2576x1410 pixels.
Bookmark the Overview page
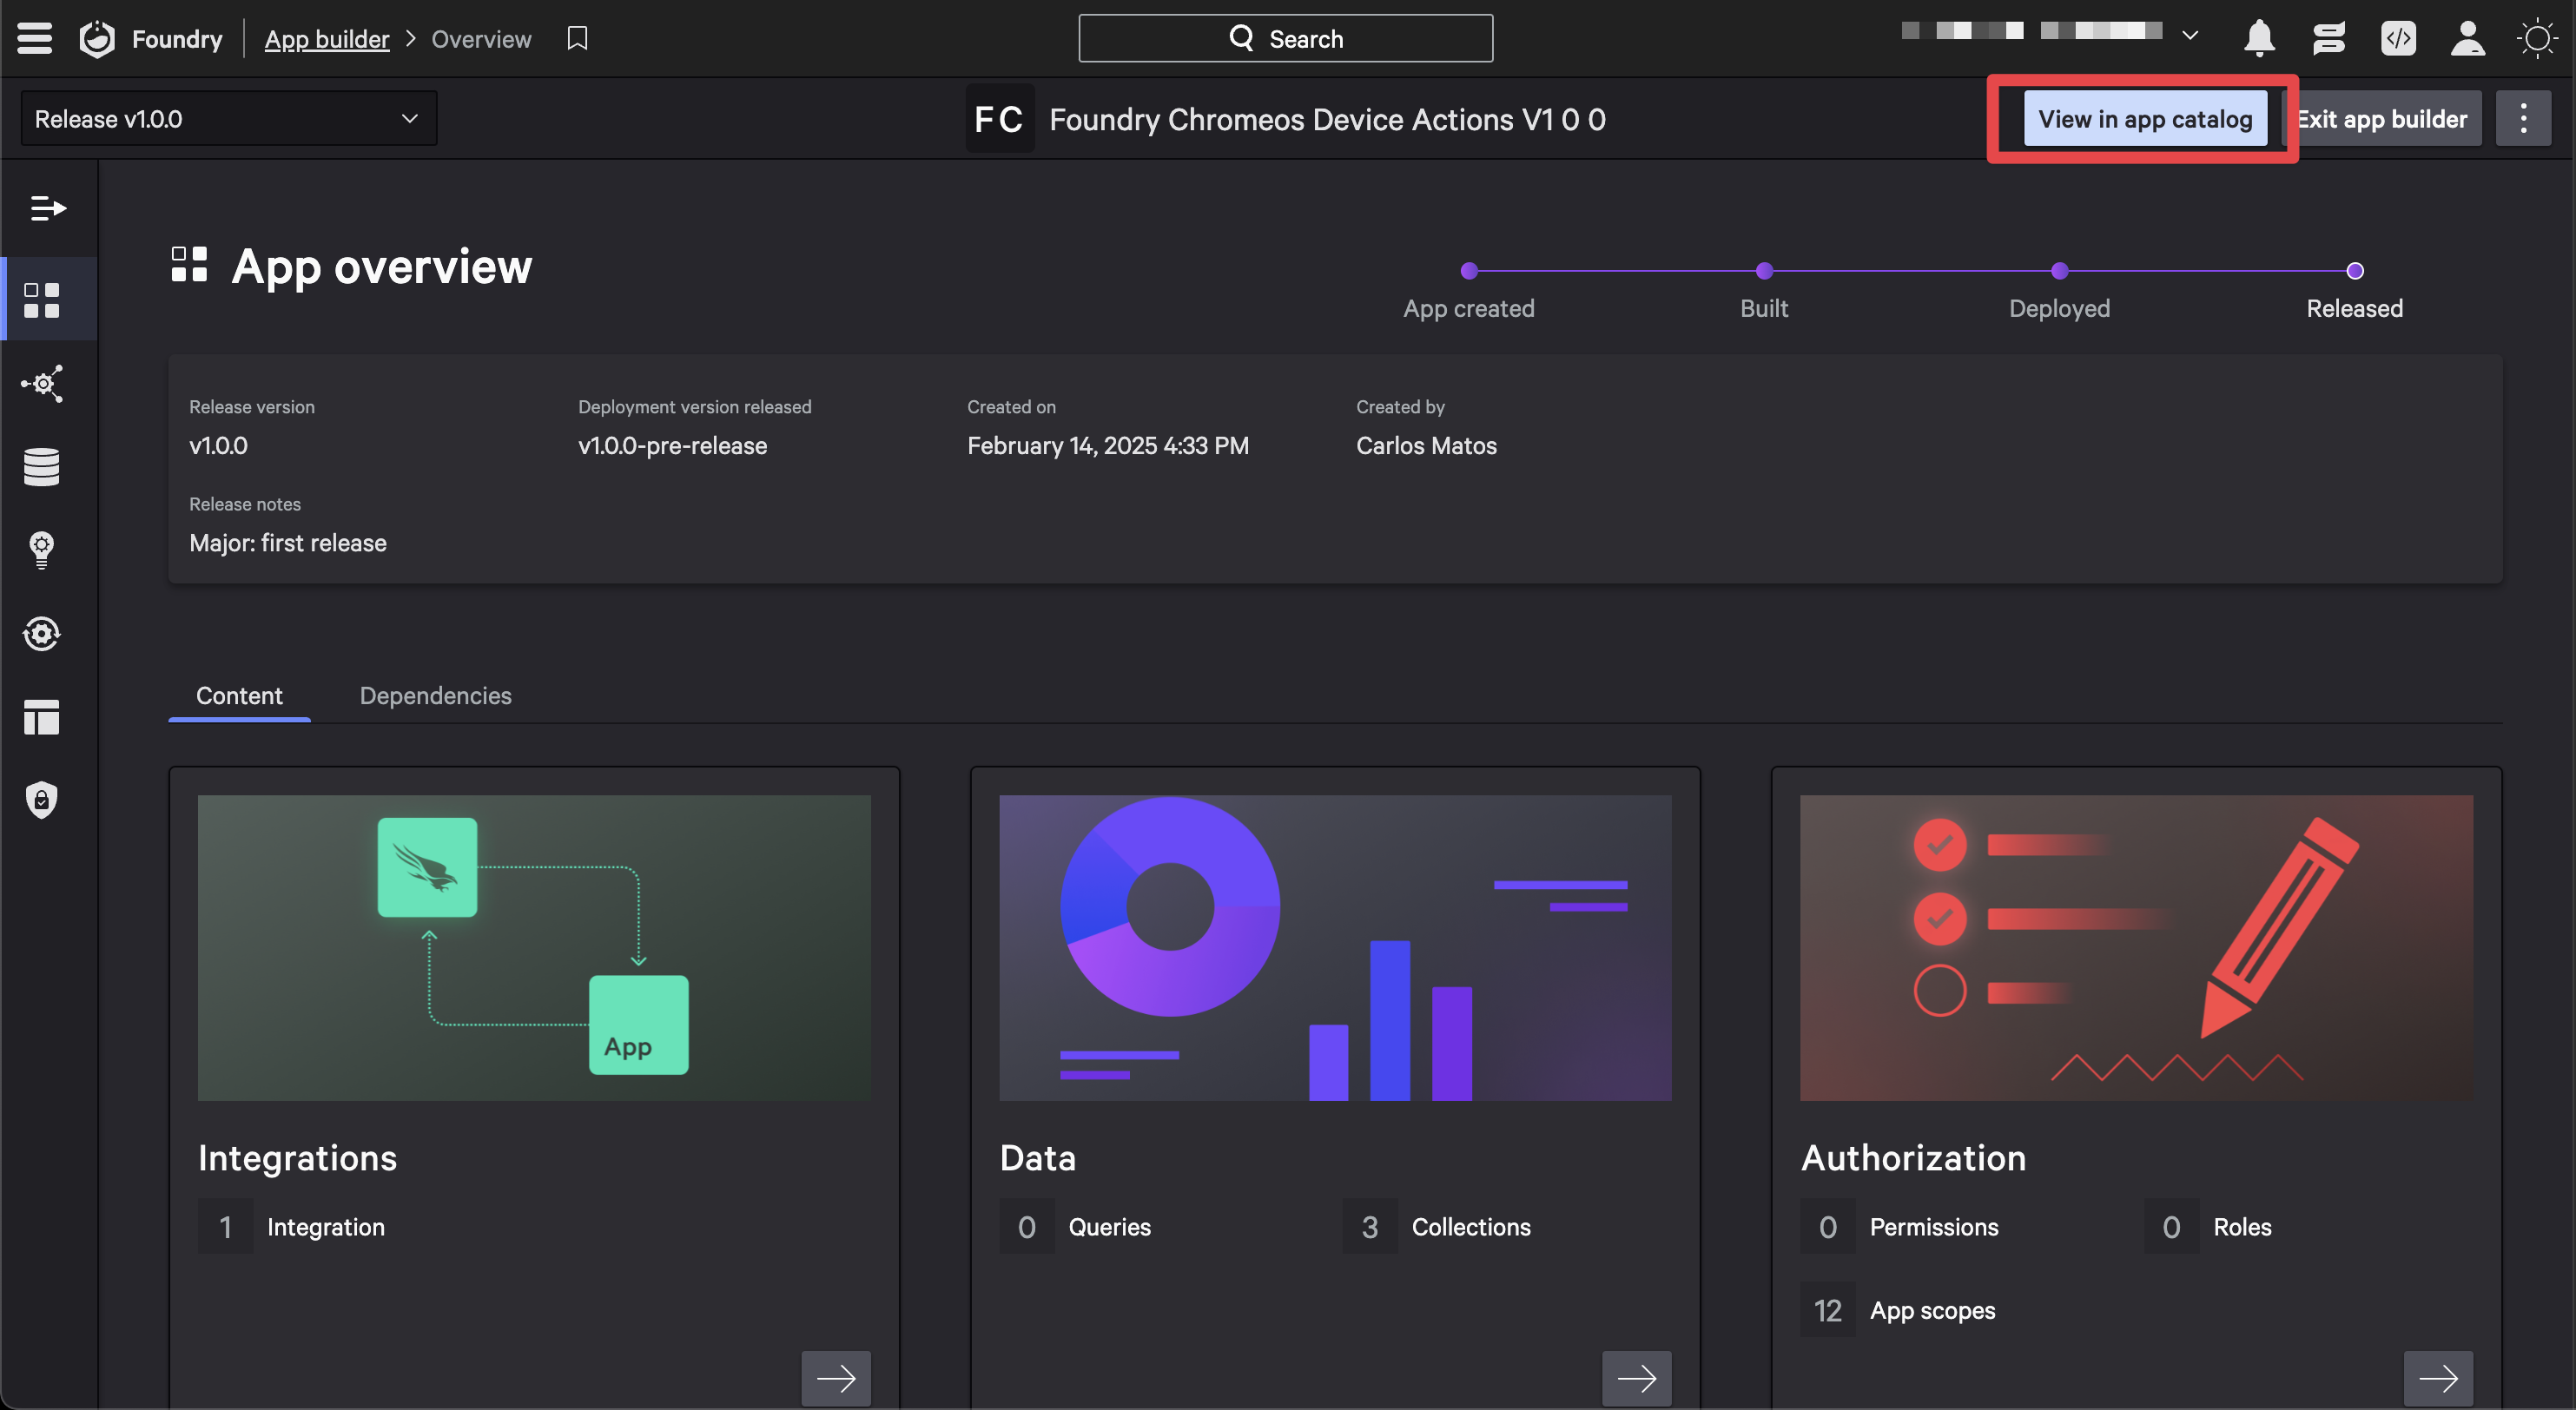[577, 38]
